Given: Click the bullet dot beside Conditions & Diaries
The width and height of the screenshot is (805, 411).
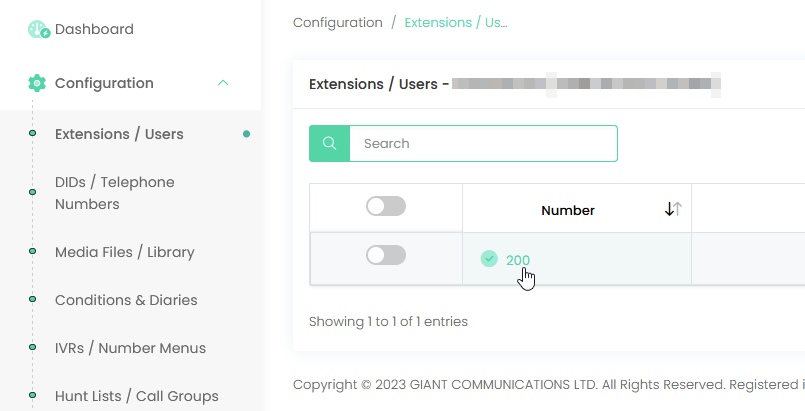Looking at the screenshot, I should [x=32, y=299].
